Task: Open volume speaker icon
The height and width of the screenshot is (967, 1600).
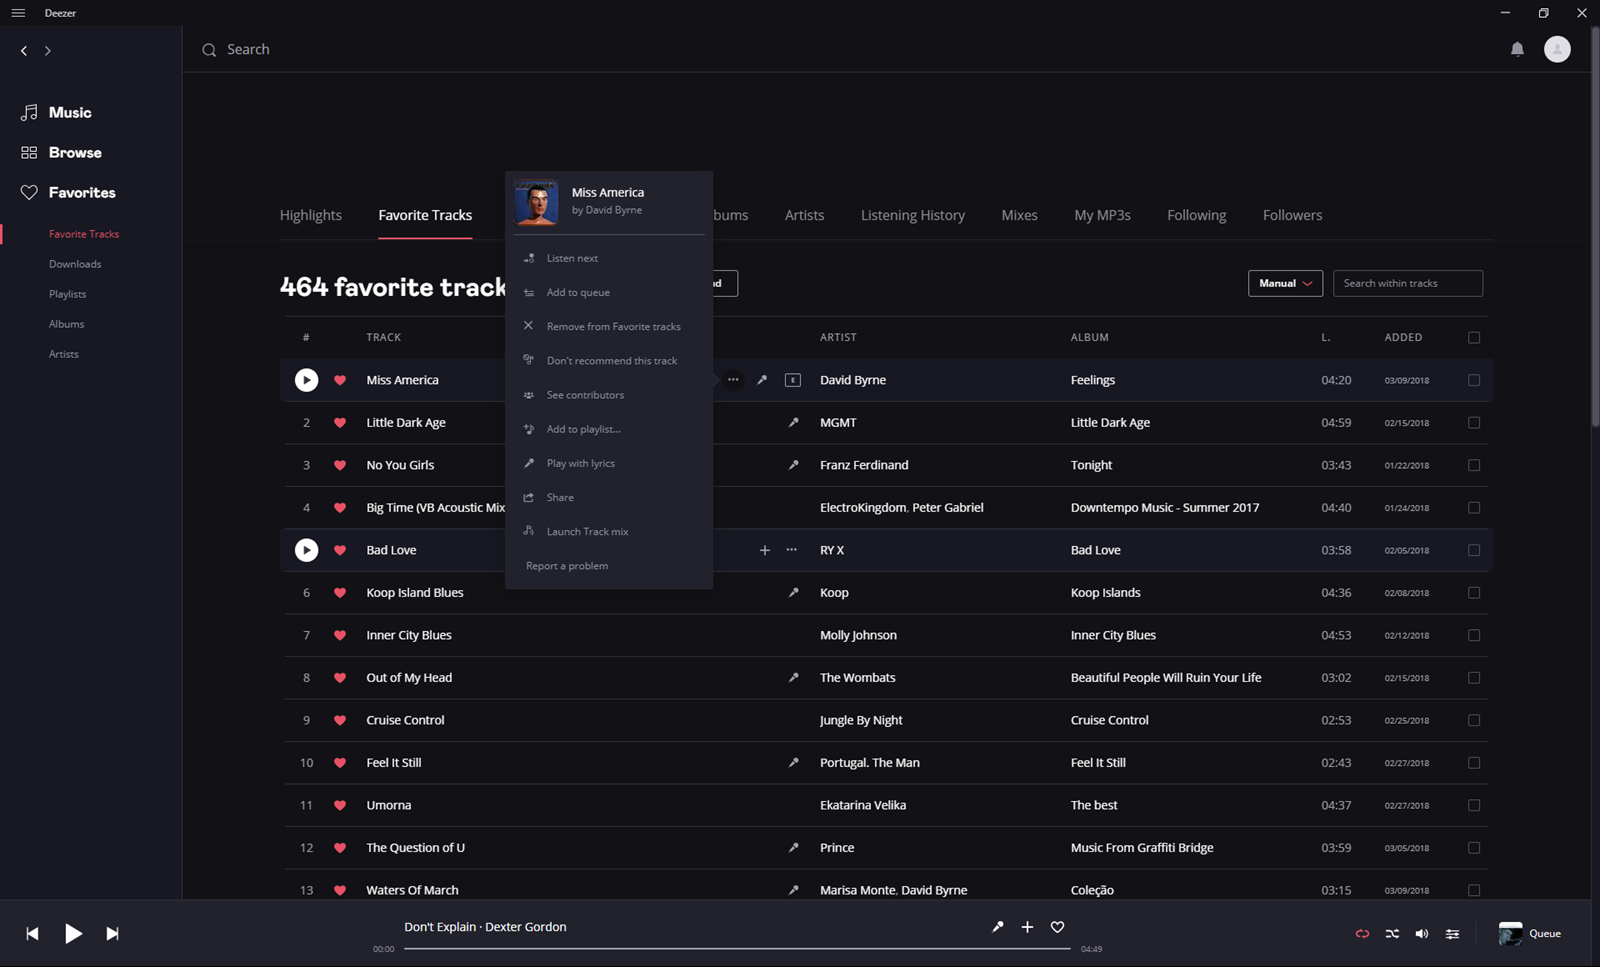Action: (x=1422, y=934)
